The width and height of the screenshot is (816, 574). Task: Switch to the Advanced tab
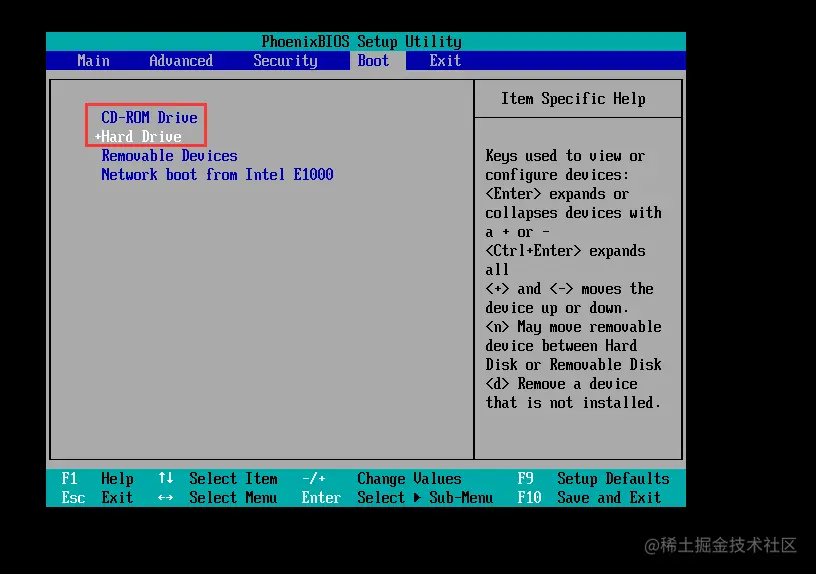[181, 61]
